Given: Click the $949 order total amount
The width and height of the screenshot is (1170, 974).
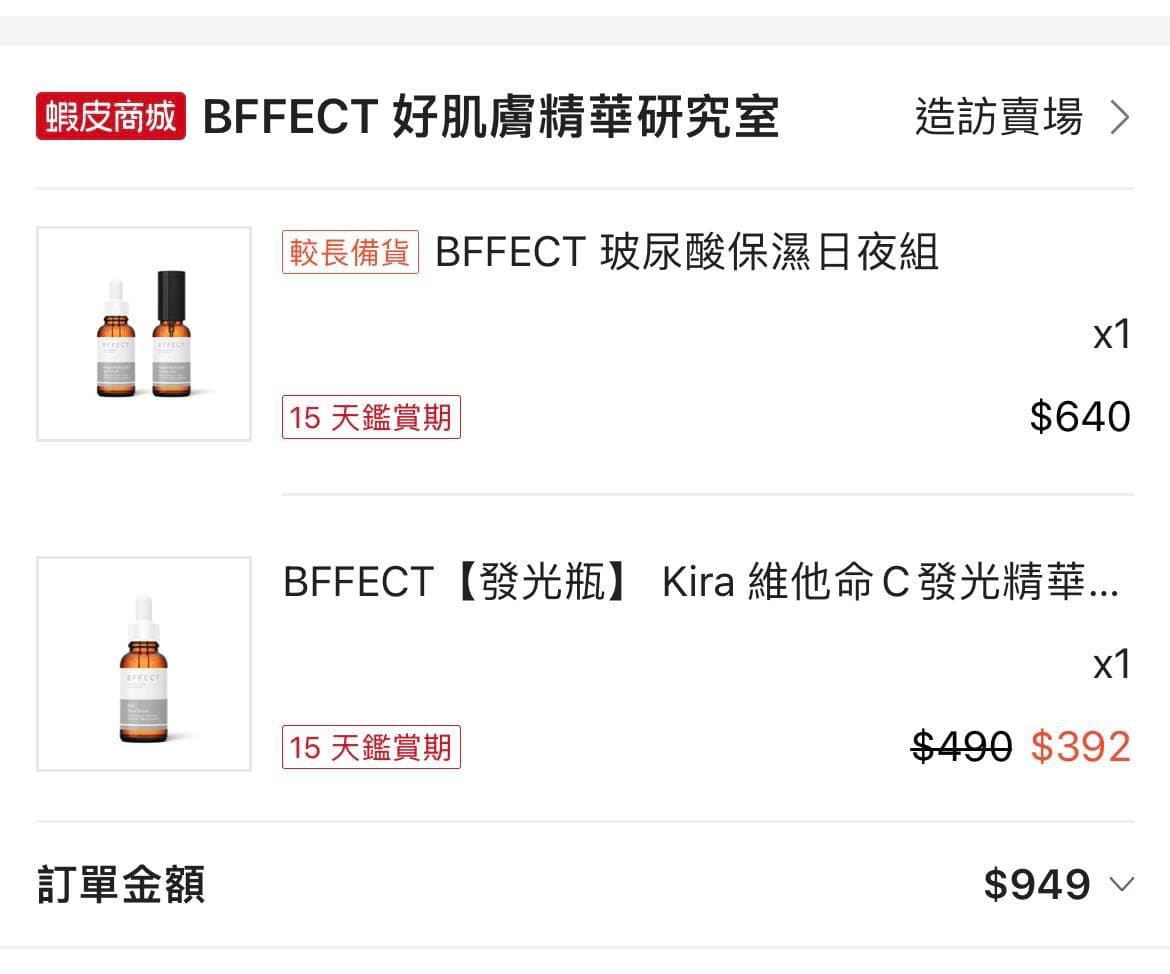Looking at the screenshot, I should pos(1037,885).
